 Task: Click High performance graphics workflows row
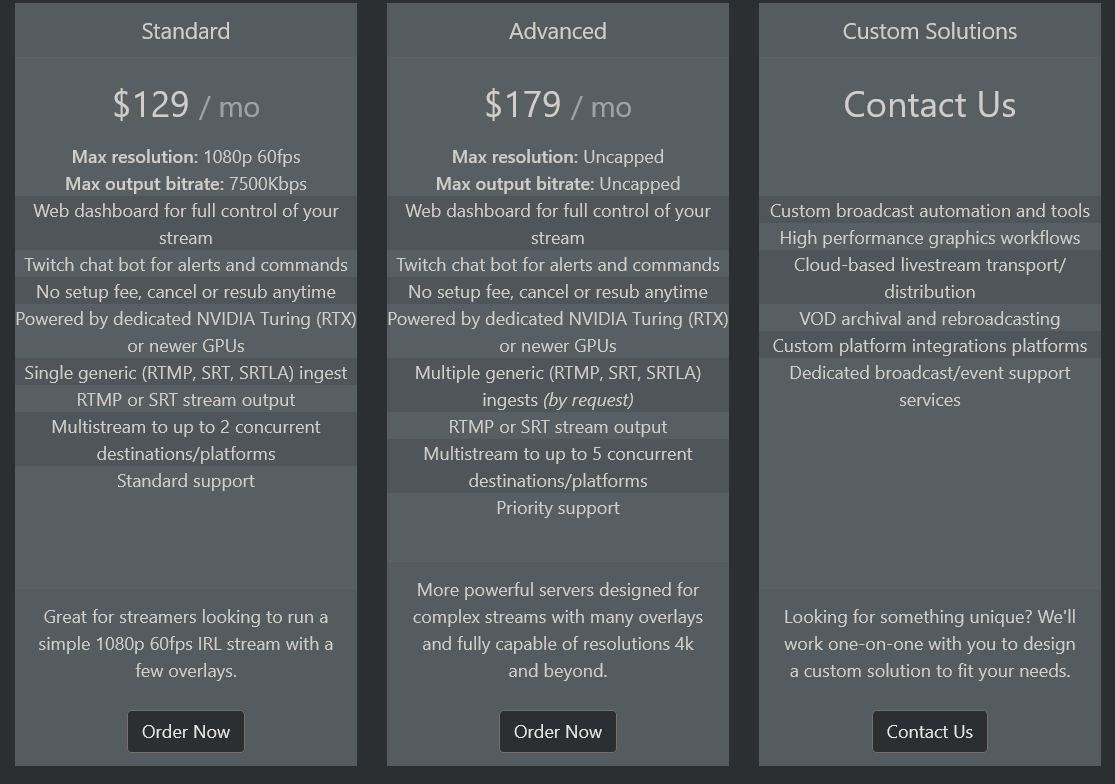coord(929,237)
